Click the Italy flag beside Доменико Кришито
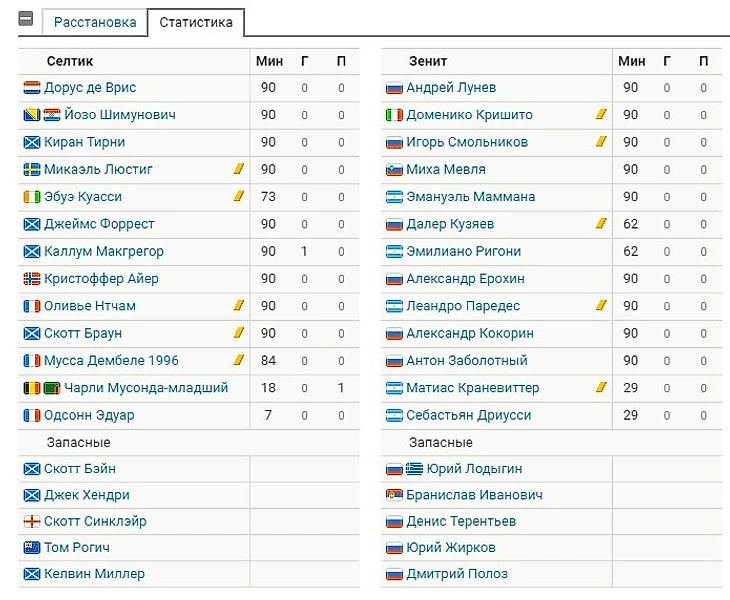 pyautogui.click(x=394, y=115)
